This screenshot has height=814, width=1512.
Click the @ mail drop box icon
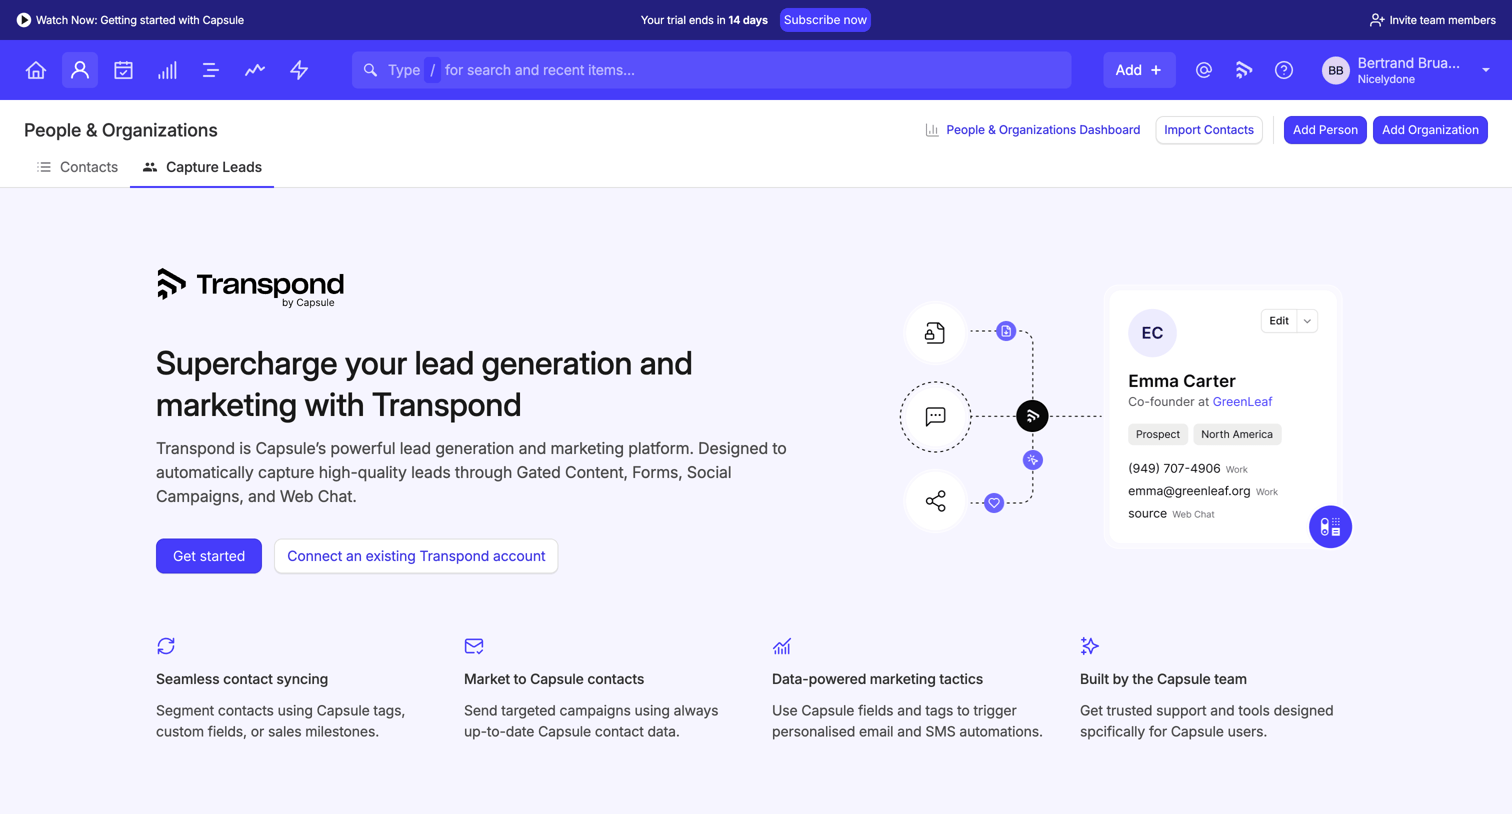click(x=1204, y=70)
